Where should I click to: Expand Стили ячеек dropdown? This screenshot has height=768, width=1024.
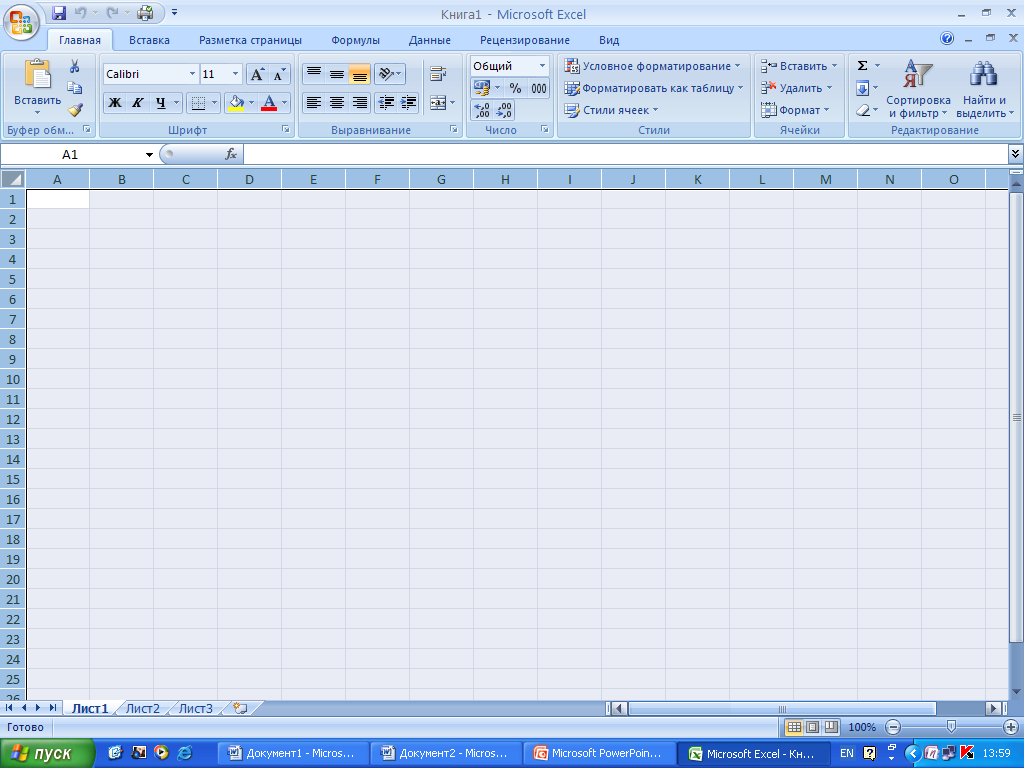(612, 110)
